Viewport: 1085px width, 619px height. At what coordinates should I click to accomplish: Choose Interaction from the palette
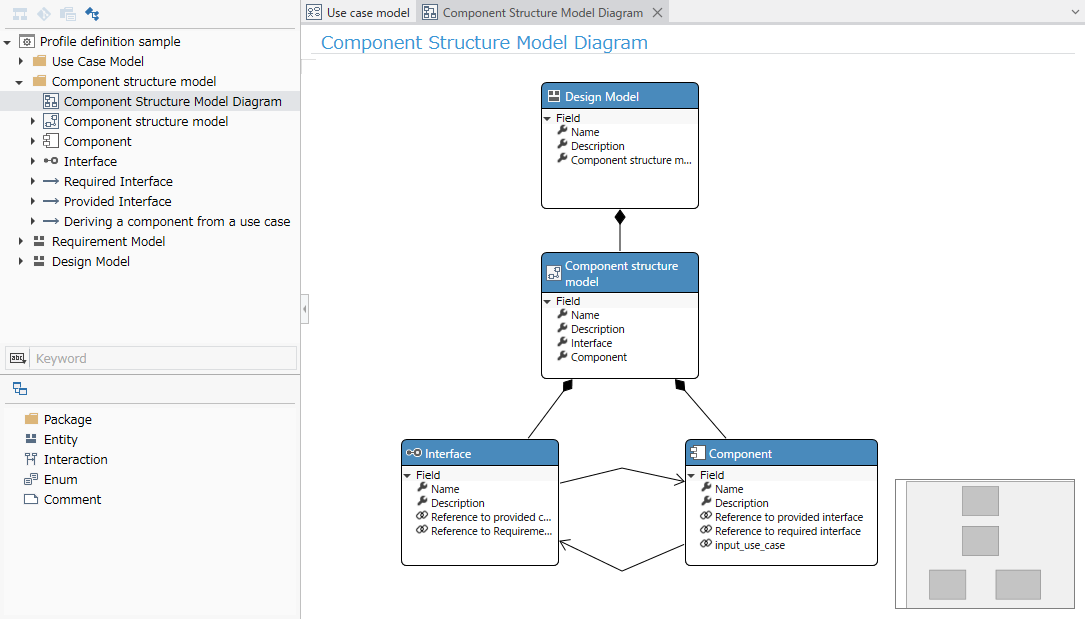click(75, 459)
